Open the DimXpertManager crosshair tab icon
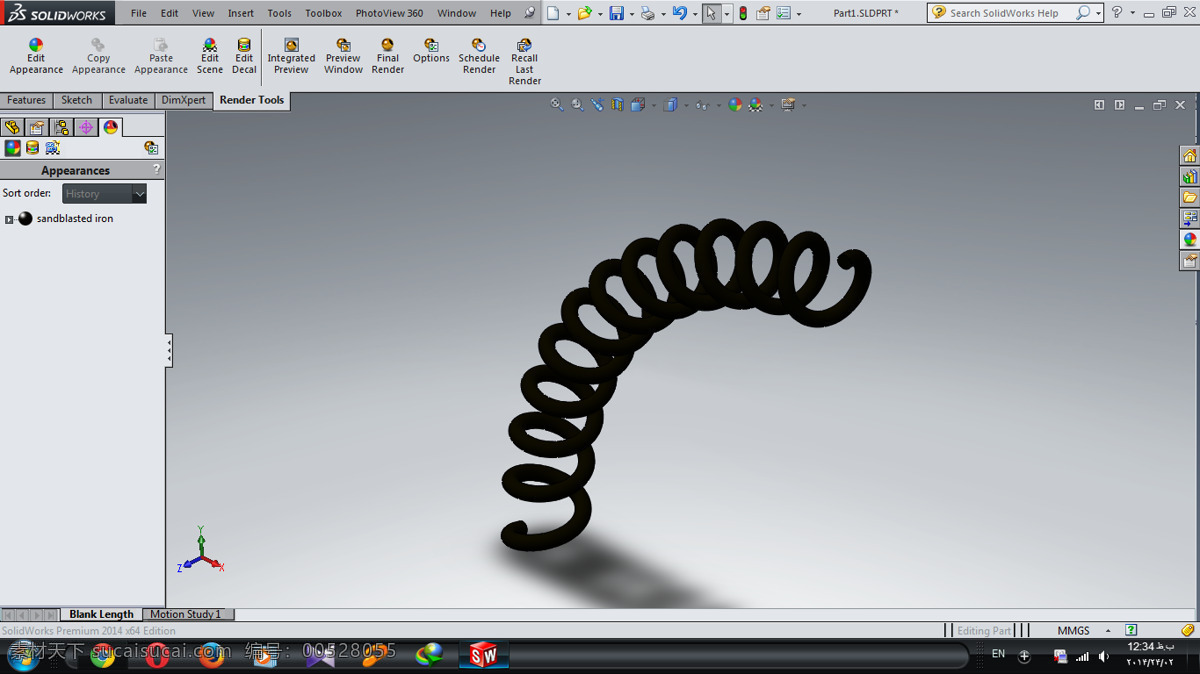 click(x=86, y=127)
